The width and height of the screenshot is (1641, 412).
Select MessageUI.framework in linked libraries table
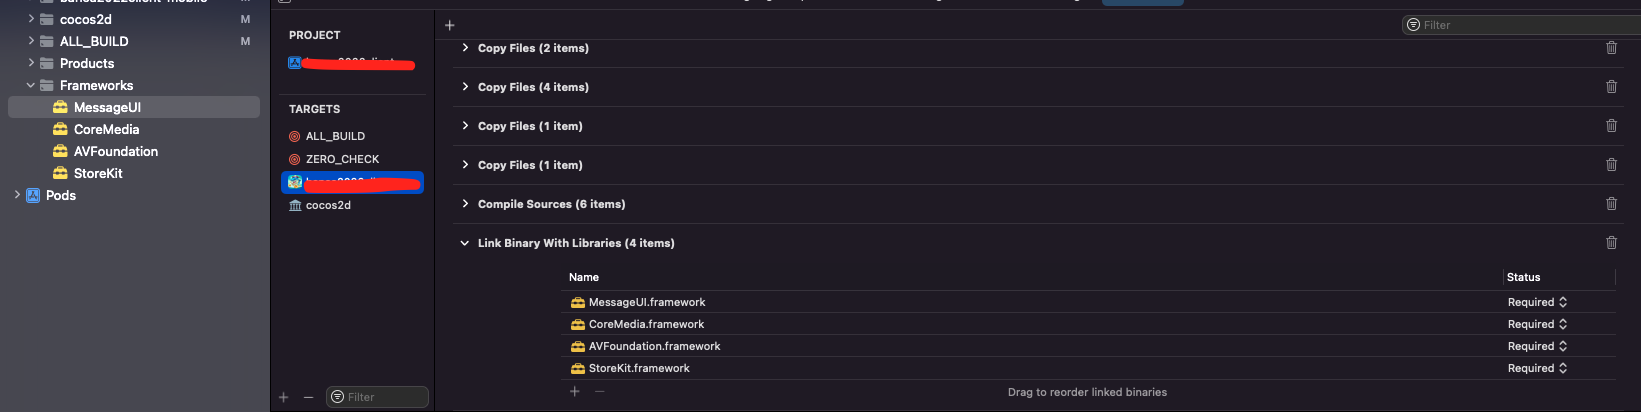[647, 302]
